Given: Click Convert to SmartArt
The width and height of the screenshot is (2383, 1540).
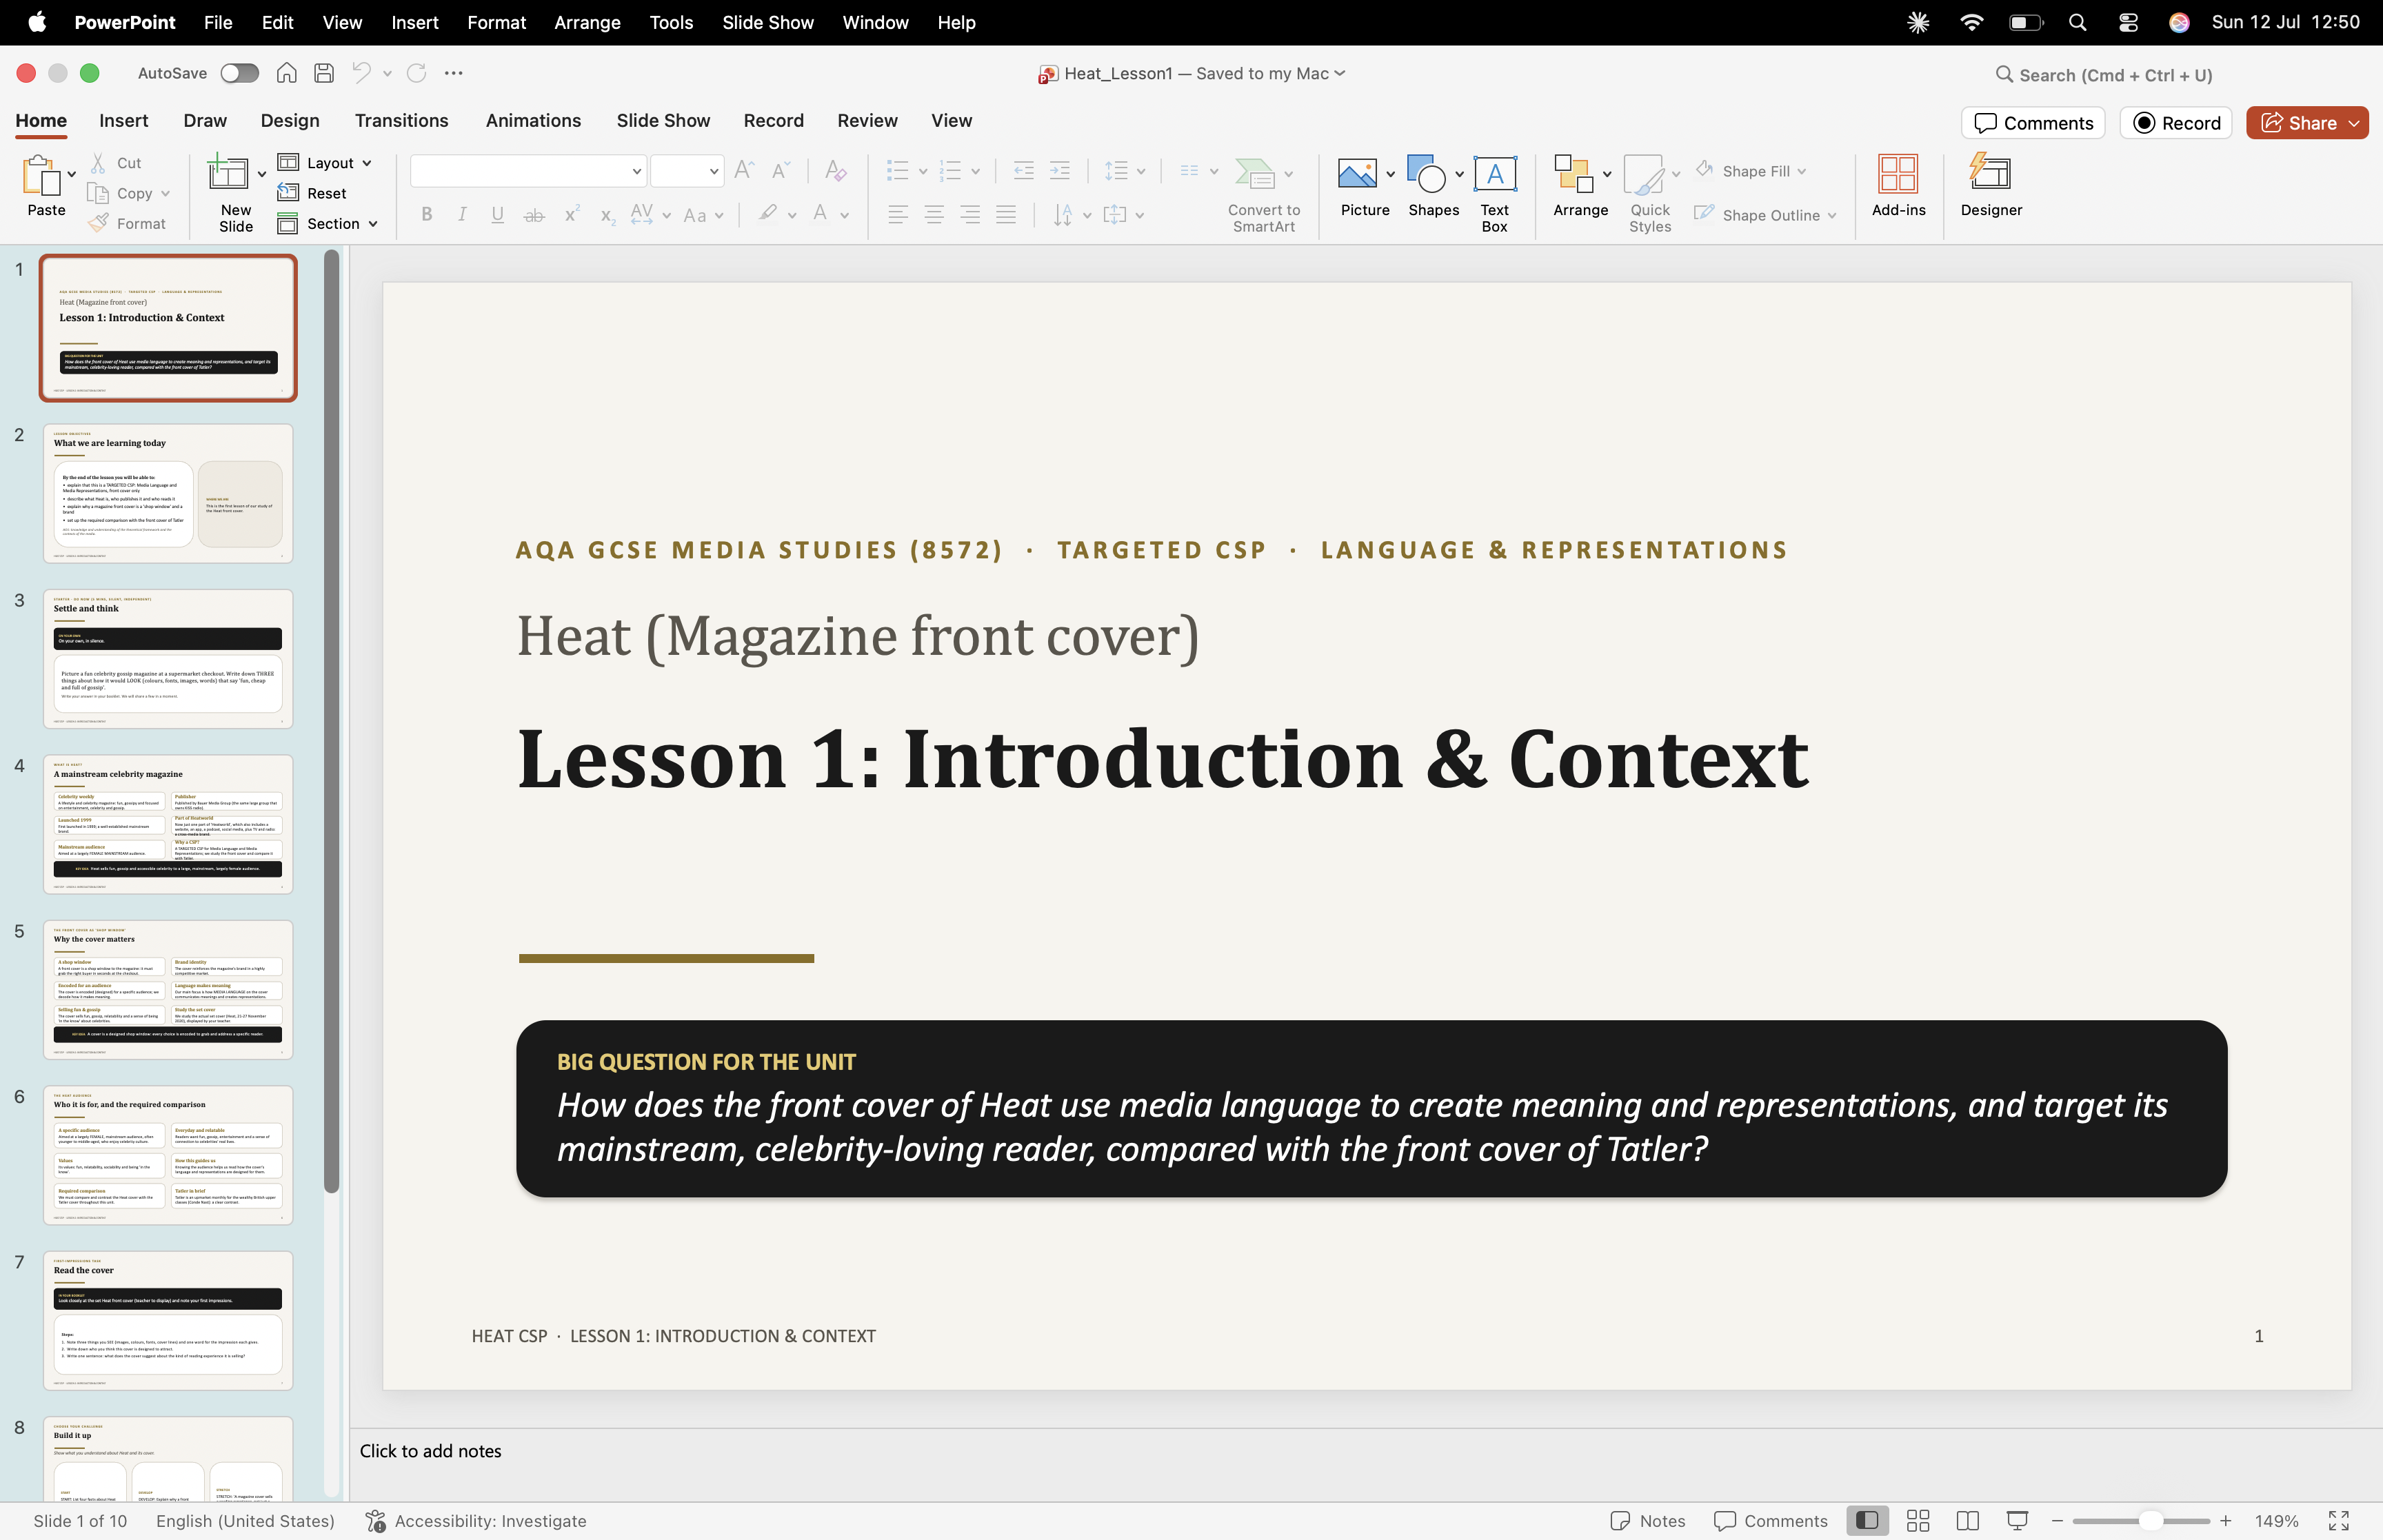Looking at the screenshot, I should pyautogui.click(x=1264, y=194).
